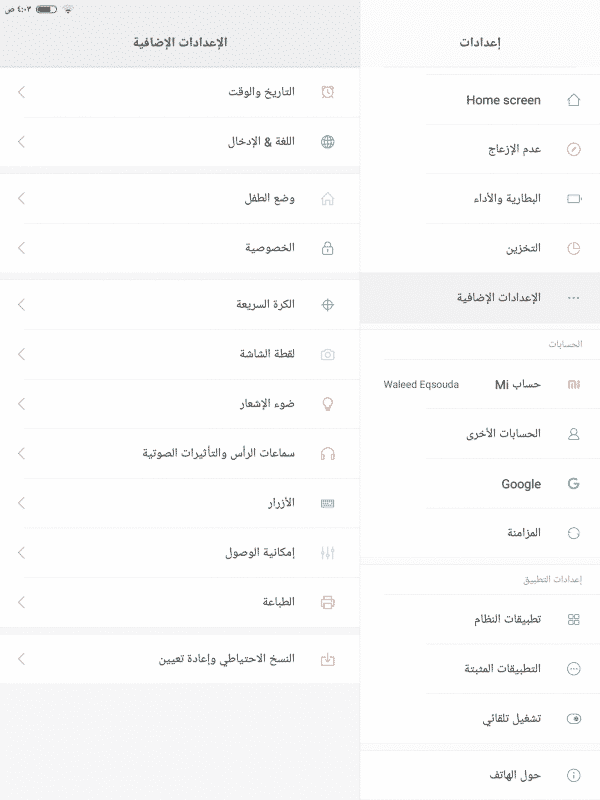Image resolution: width=600 pixels, height=800 pixels.
Task: Click the battery indicator in status bar
Action: pyautogui.click(x=46, y=9)
